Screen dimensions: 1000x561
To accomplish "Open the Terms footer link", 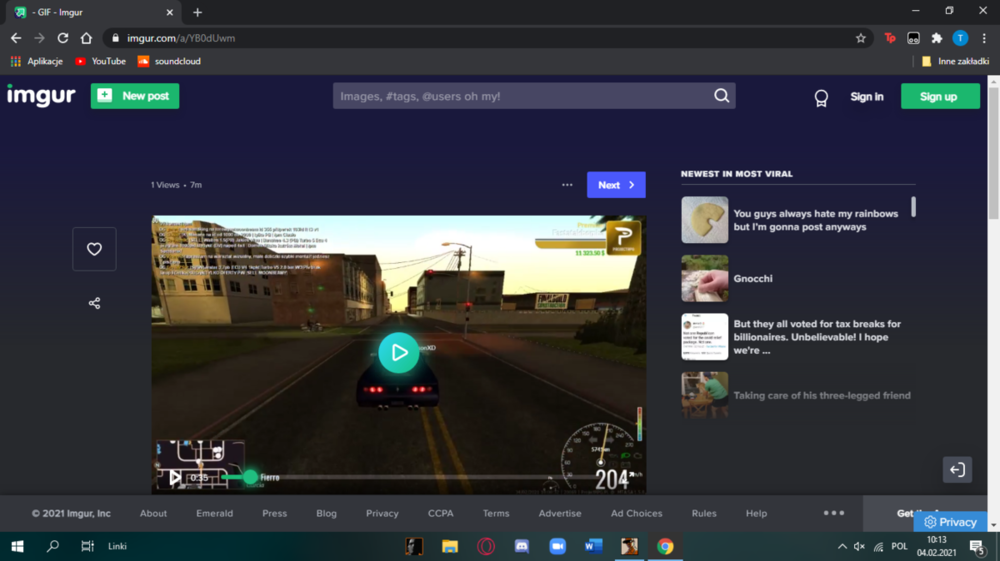I will coord(496,513).
